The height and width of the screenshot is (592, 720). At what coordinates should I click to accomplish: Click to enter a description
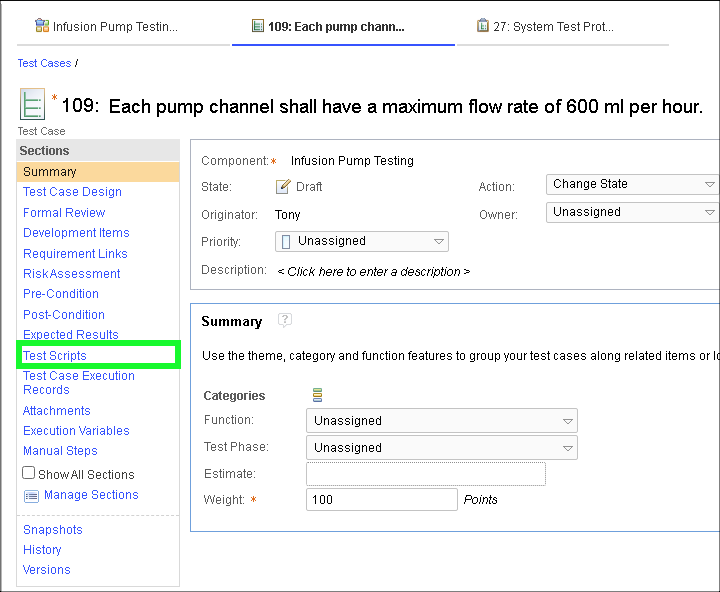tap(373, 271)
